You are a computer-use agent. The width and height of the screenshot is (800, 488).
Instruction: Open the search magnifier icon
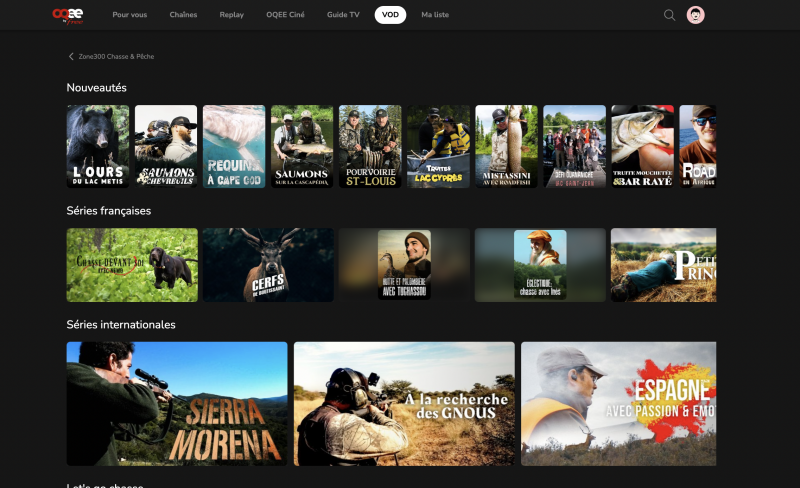[x=669, y=15]
